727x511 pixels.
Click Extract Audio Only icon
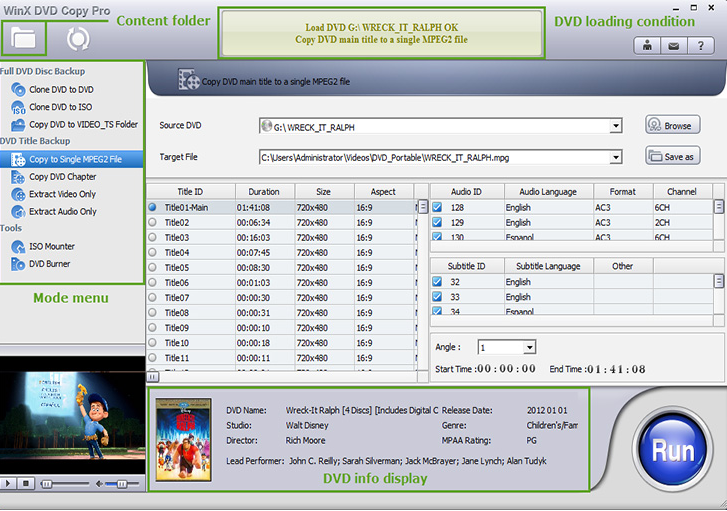tap(18, 211)
